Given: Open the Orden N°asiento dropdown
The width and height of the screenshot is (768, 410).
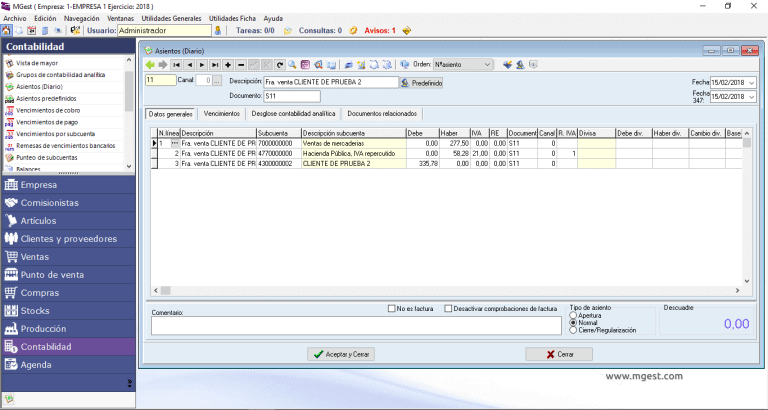Looking at the screenshot, I should pyautogui.click(x=487, y=65).
